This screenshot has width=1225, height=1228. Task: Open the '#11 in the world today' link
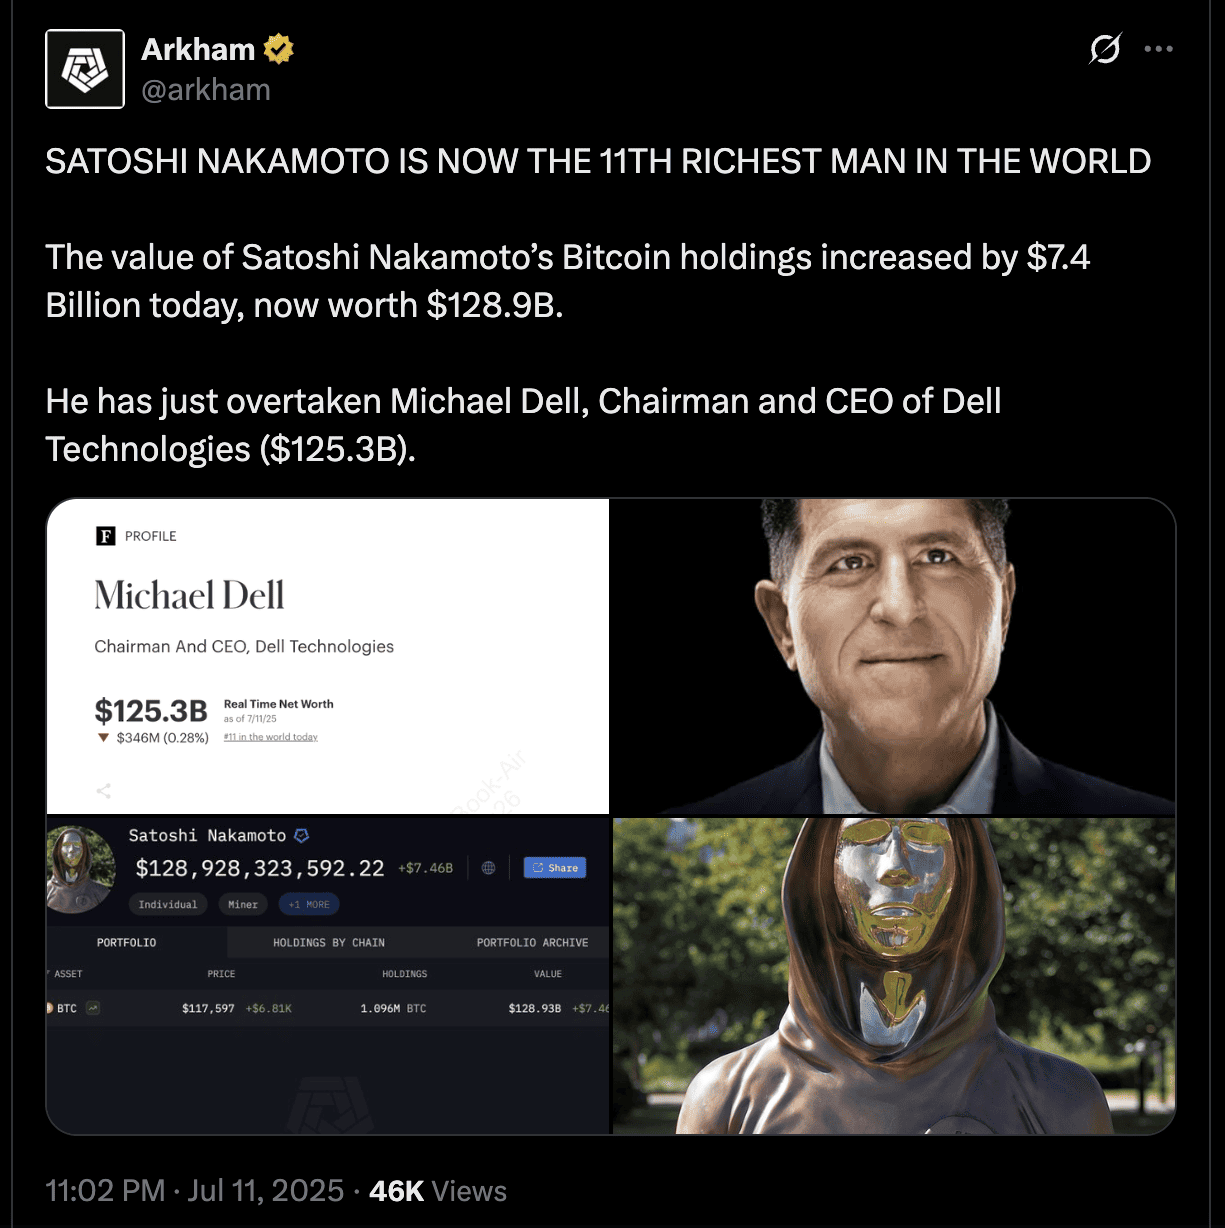(x=270, y=736)
